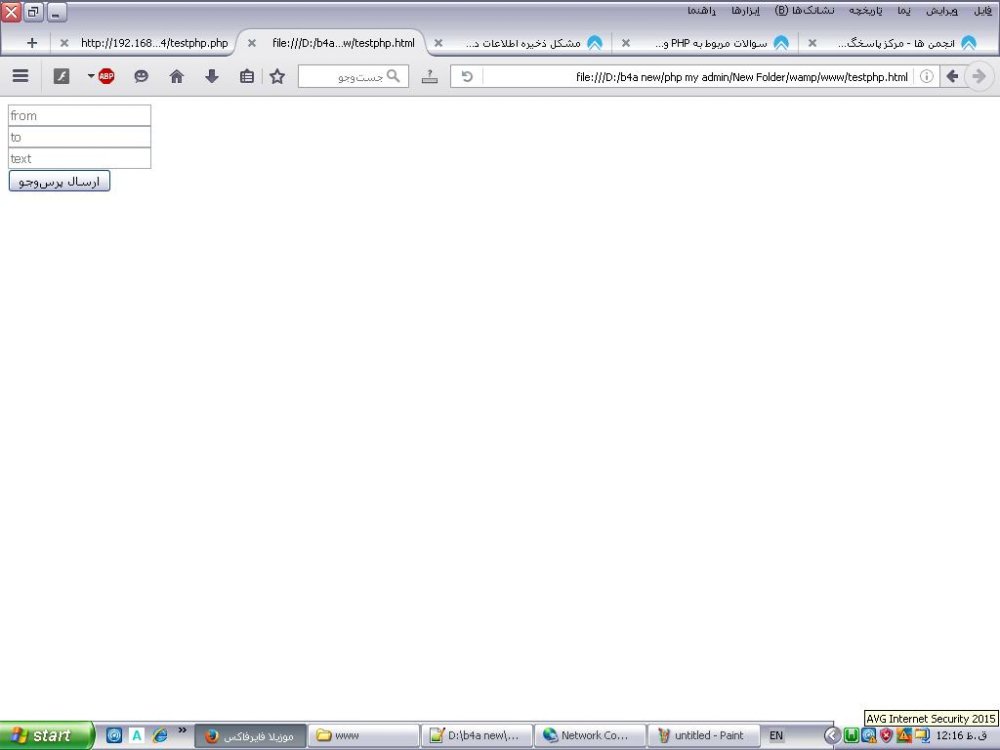This screenshot has height=750, width=1000.
Task: Click the smiley face toolbar icon
Action: pyautogui.click(x=141, y=76)
